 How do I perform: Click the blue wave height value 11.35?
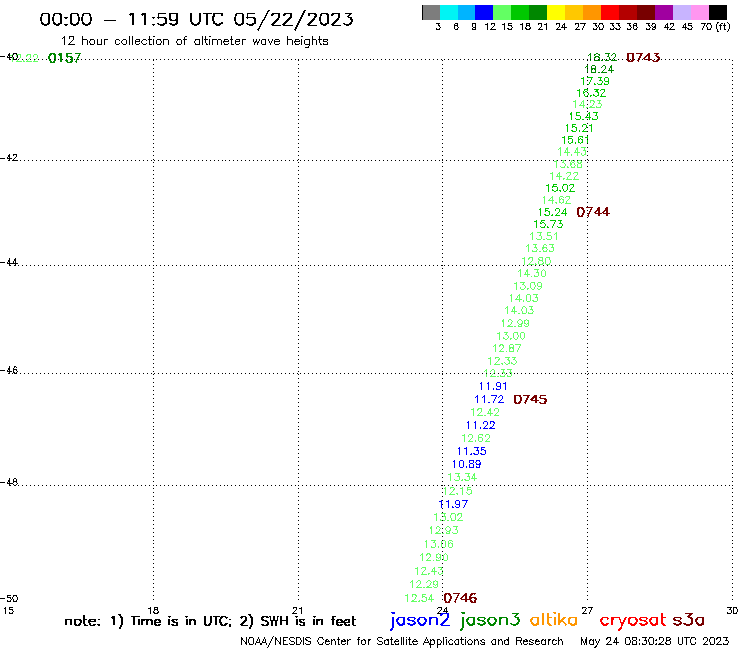pos(471,451)
